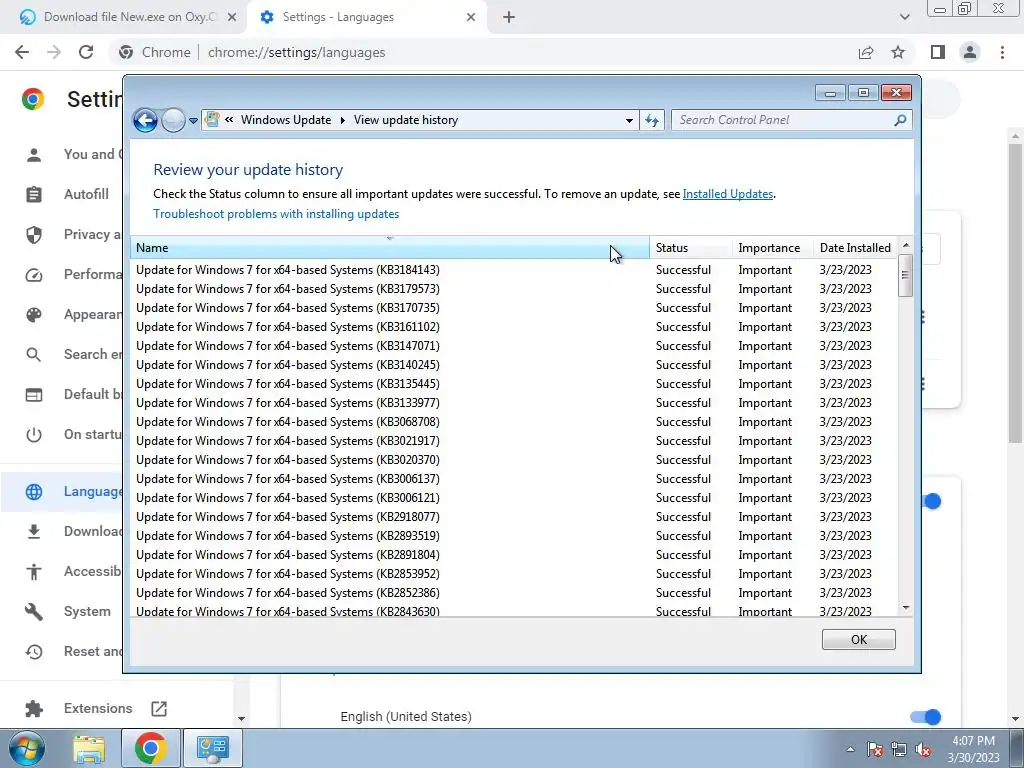Select the KB3140245 update row
This screenshot has height=768, width=1024.
513,364
